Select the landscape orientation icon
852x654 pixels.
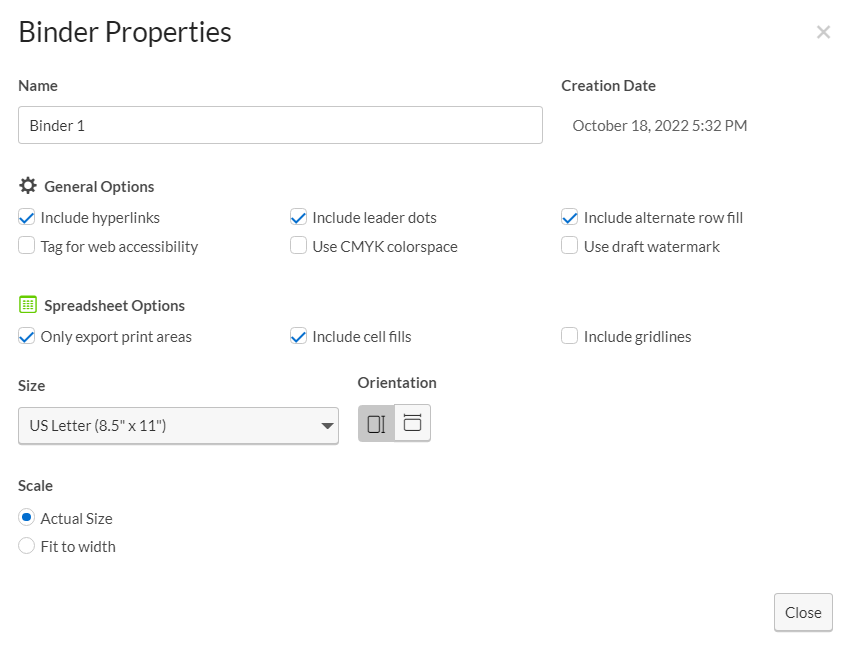[x=412, y=422]
